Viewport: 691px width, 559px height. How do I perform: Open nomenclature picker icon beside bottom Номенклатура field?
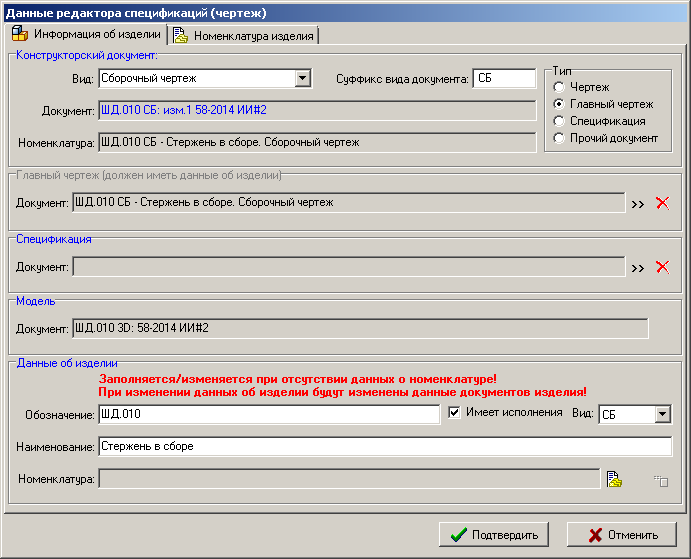(614, 480)
